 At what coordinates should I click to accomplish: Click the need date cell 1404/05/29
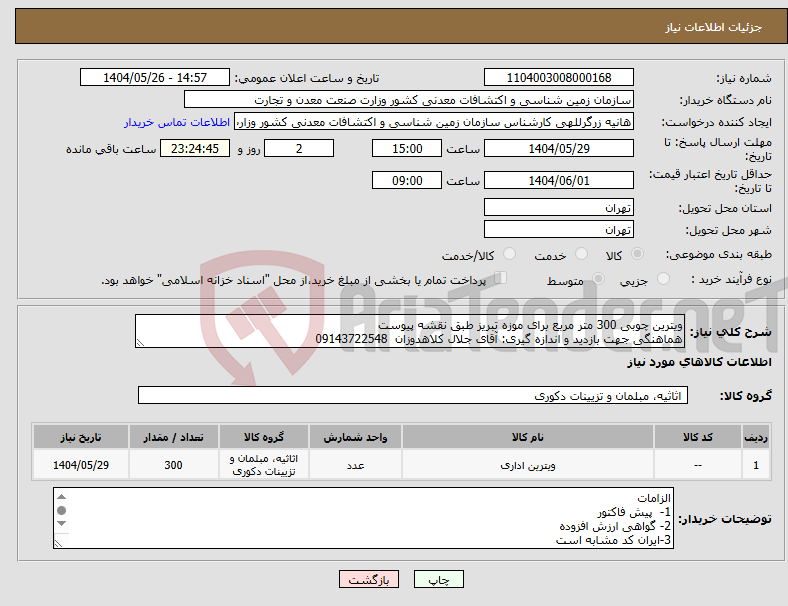pyautogui.click(x=81, y=465)
